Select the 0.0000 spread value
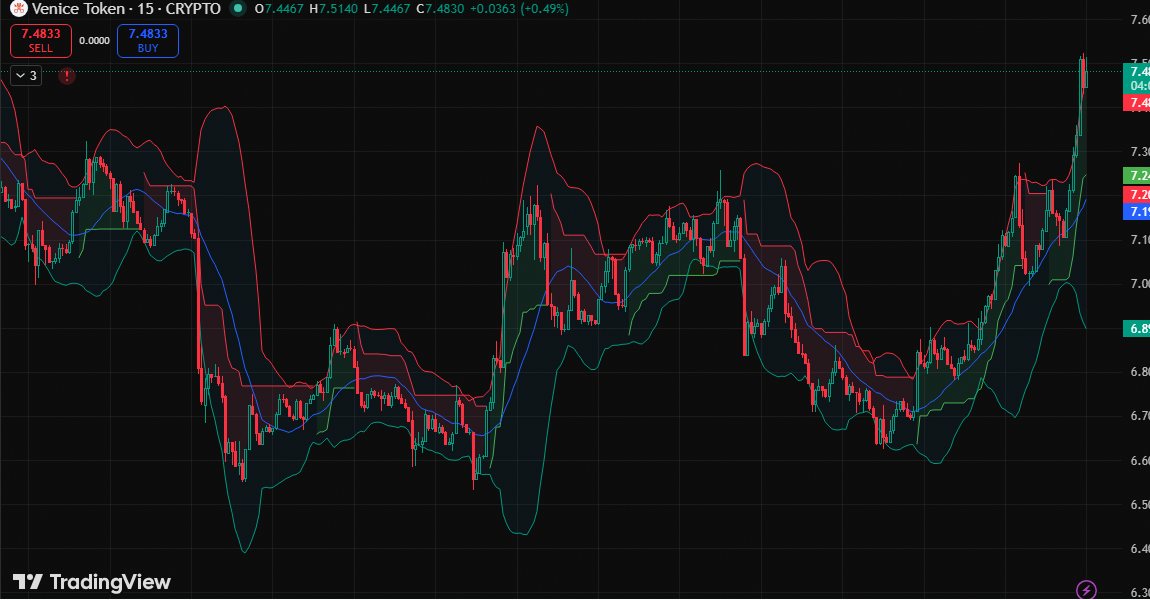1150x600 pixels. (x=95, y=41)
